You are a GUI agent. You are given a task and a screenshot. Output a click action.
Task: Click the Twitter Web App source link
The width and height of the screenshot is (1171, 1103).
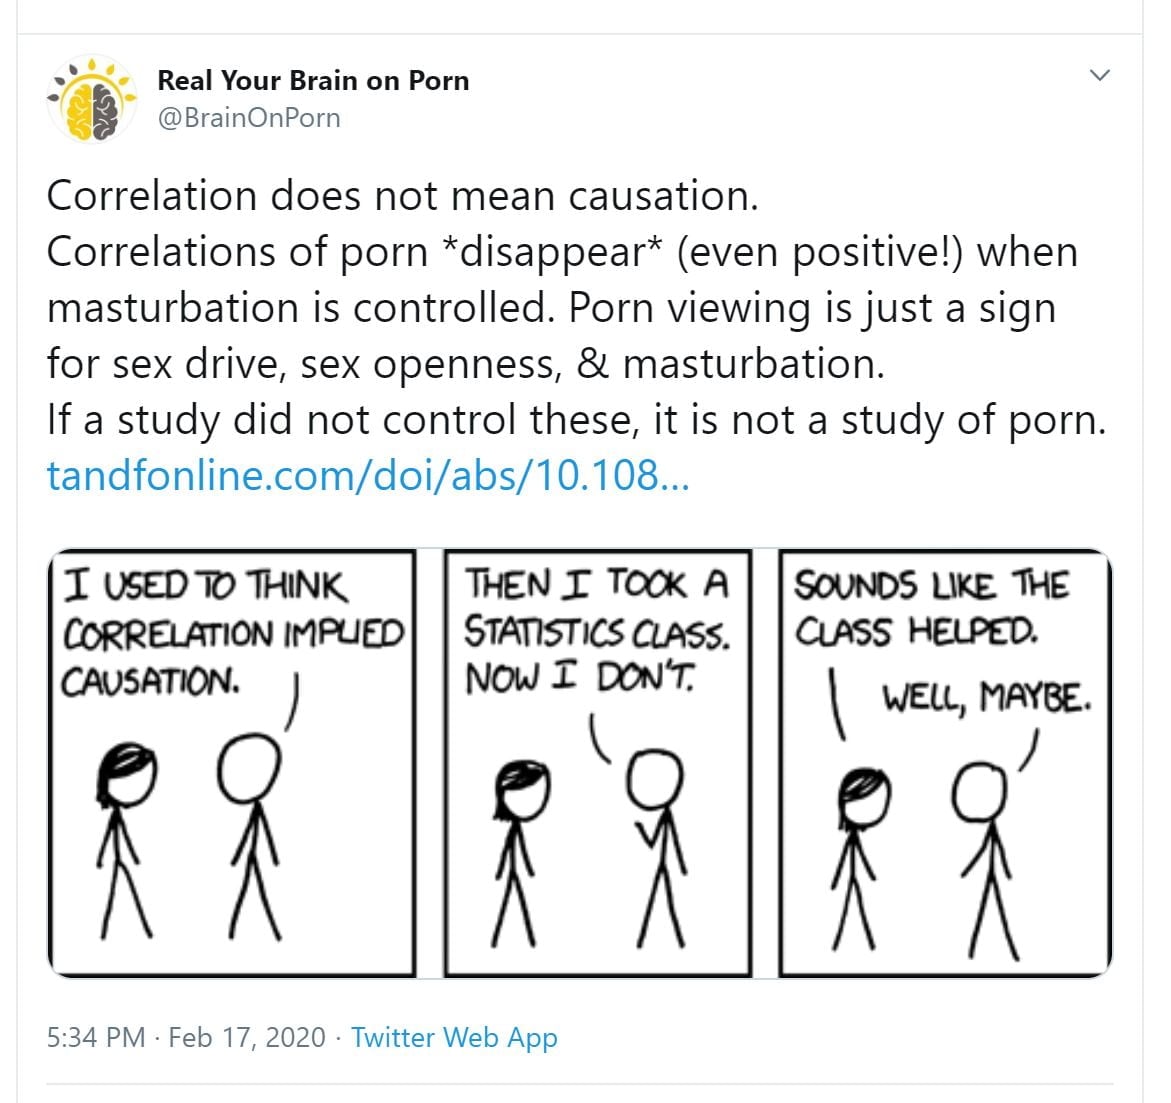tap(454, 1037)
